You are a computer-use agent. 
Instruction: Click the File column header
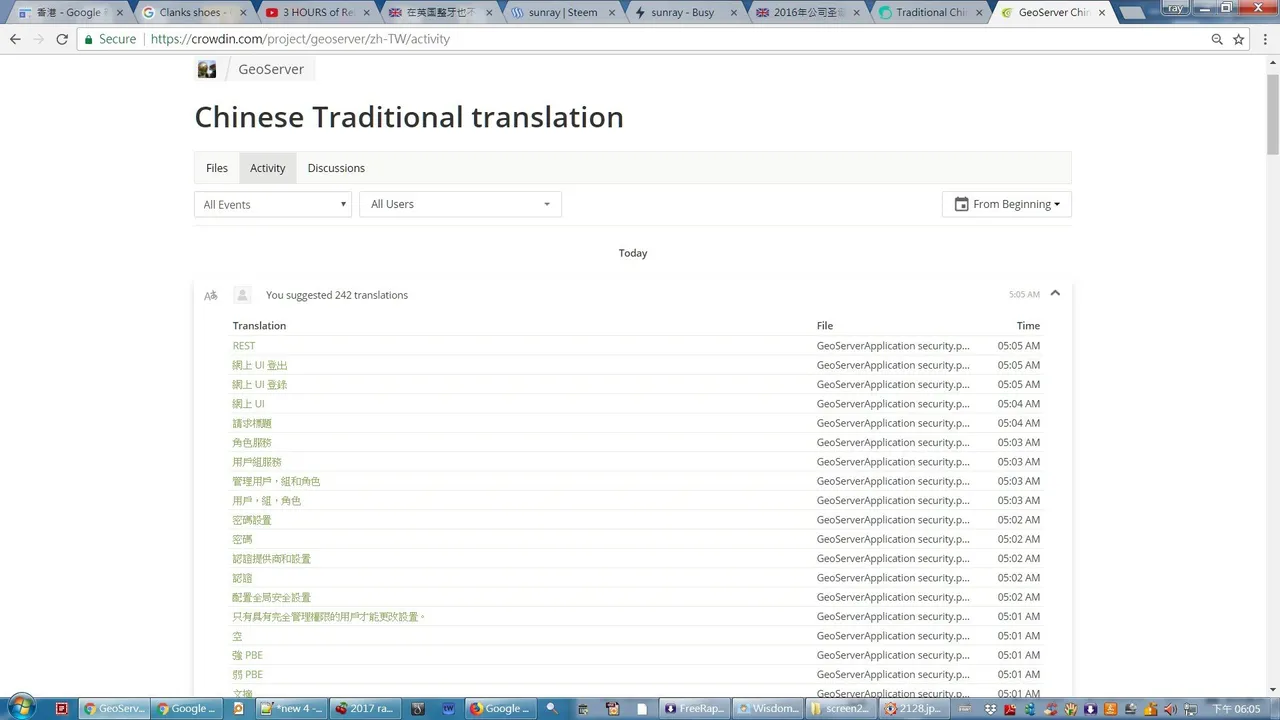click(825, 325)
